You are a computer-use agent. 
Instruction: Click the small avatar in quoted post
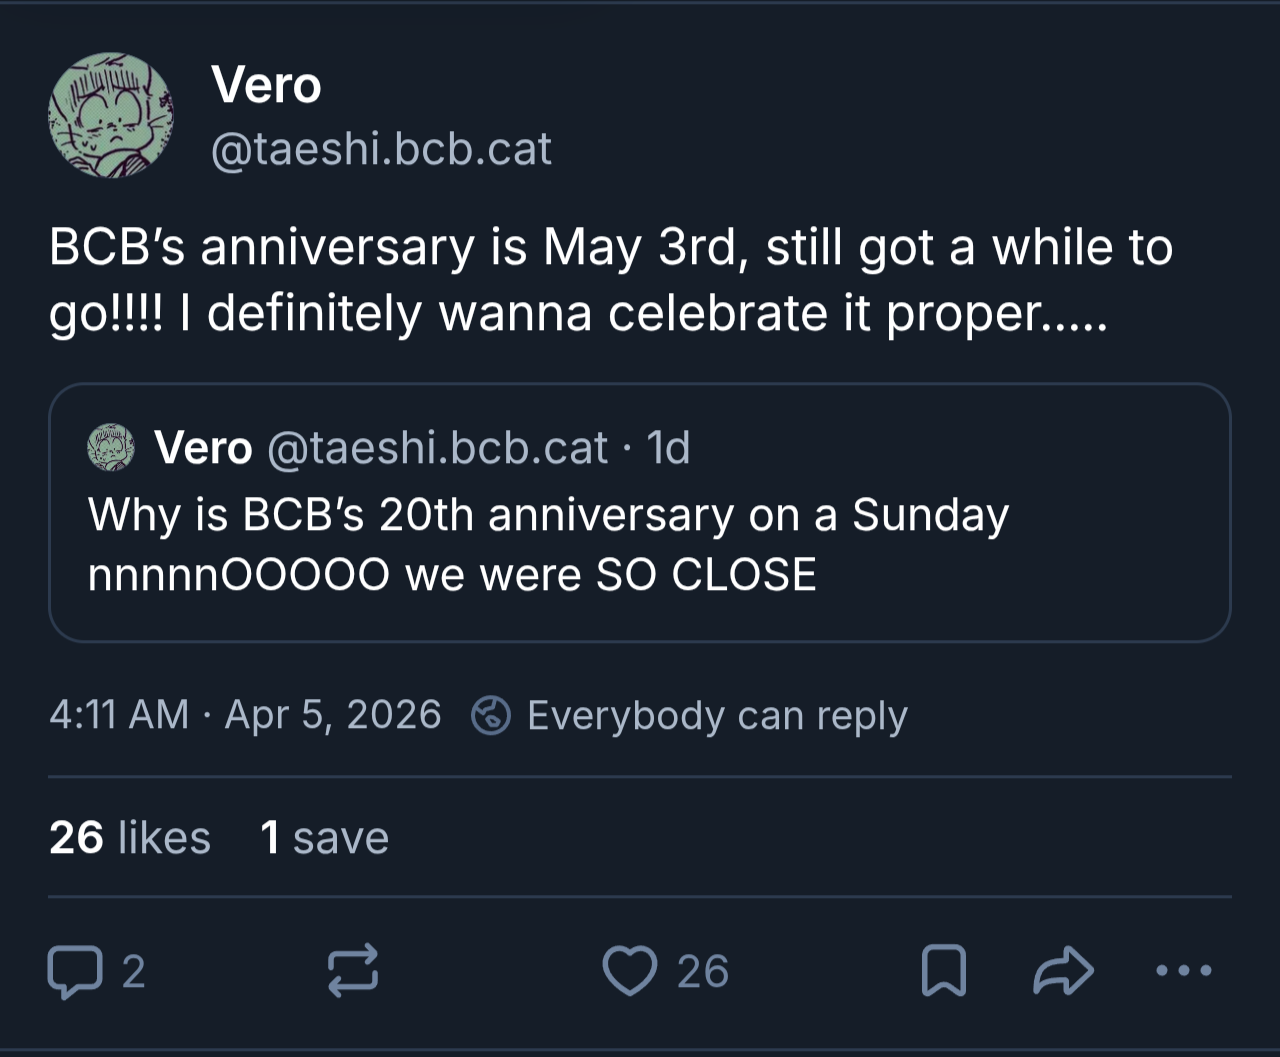(x=111, y=447)
